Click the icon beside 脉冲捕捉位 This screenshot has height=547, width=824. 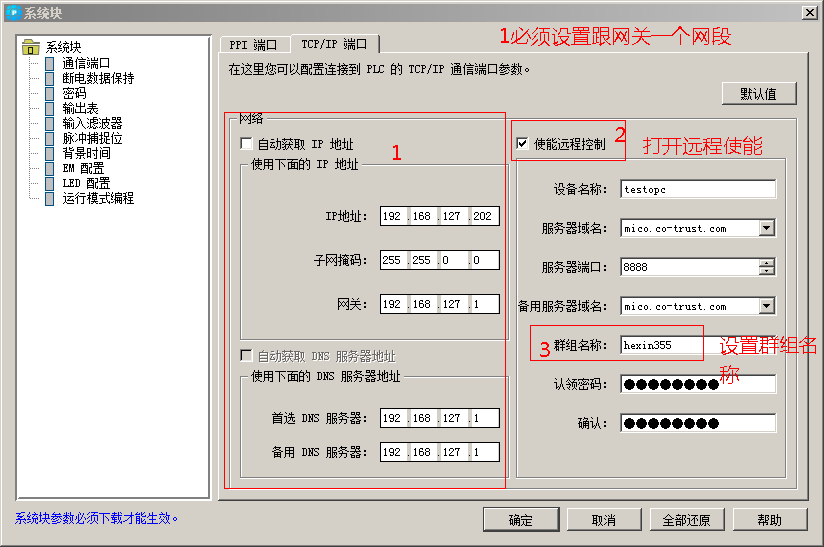[x=49, y=139]
